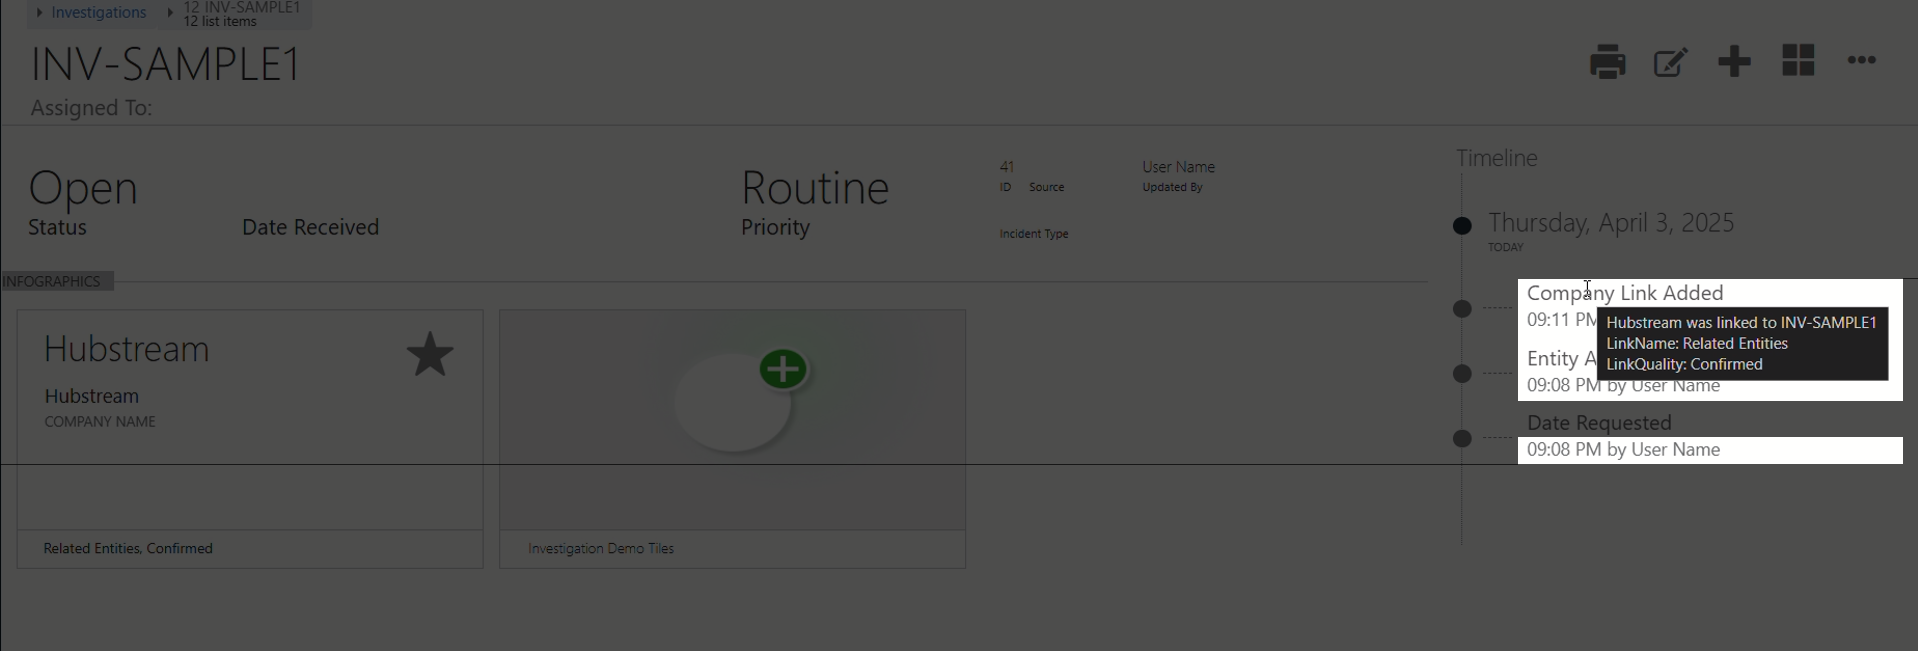Screen dimensions: 1918x651
Task: Open Investigations breadcrumb link
Action: click(99, 12)
